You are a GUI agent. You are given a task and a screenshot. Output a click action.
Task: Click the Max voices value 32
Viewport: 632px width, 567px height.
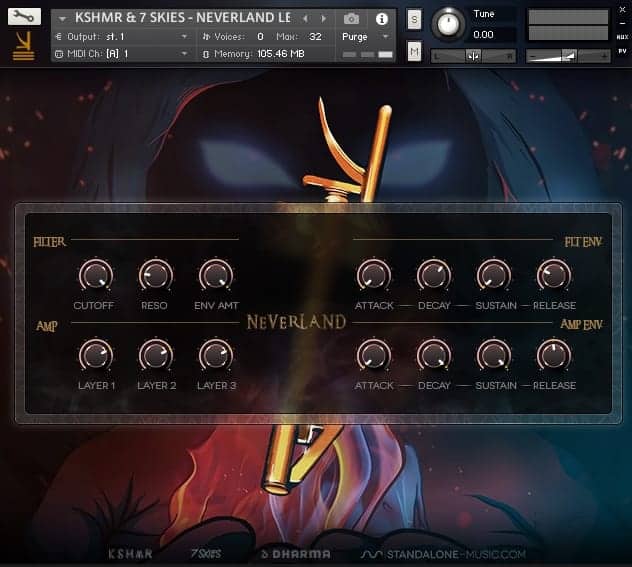click(315, 37)
